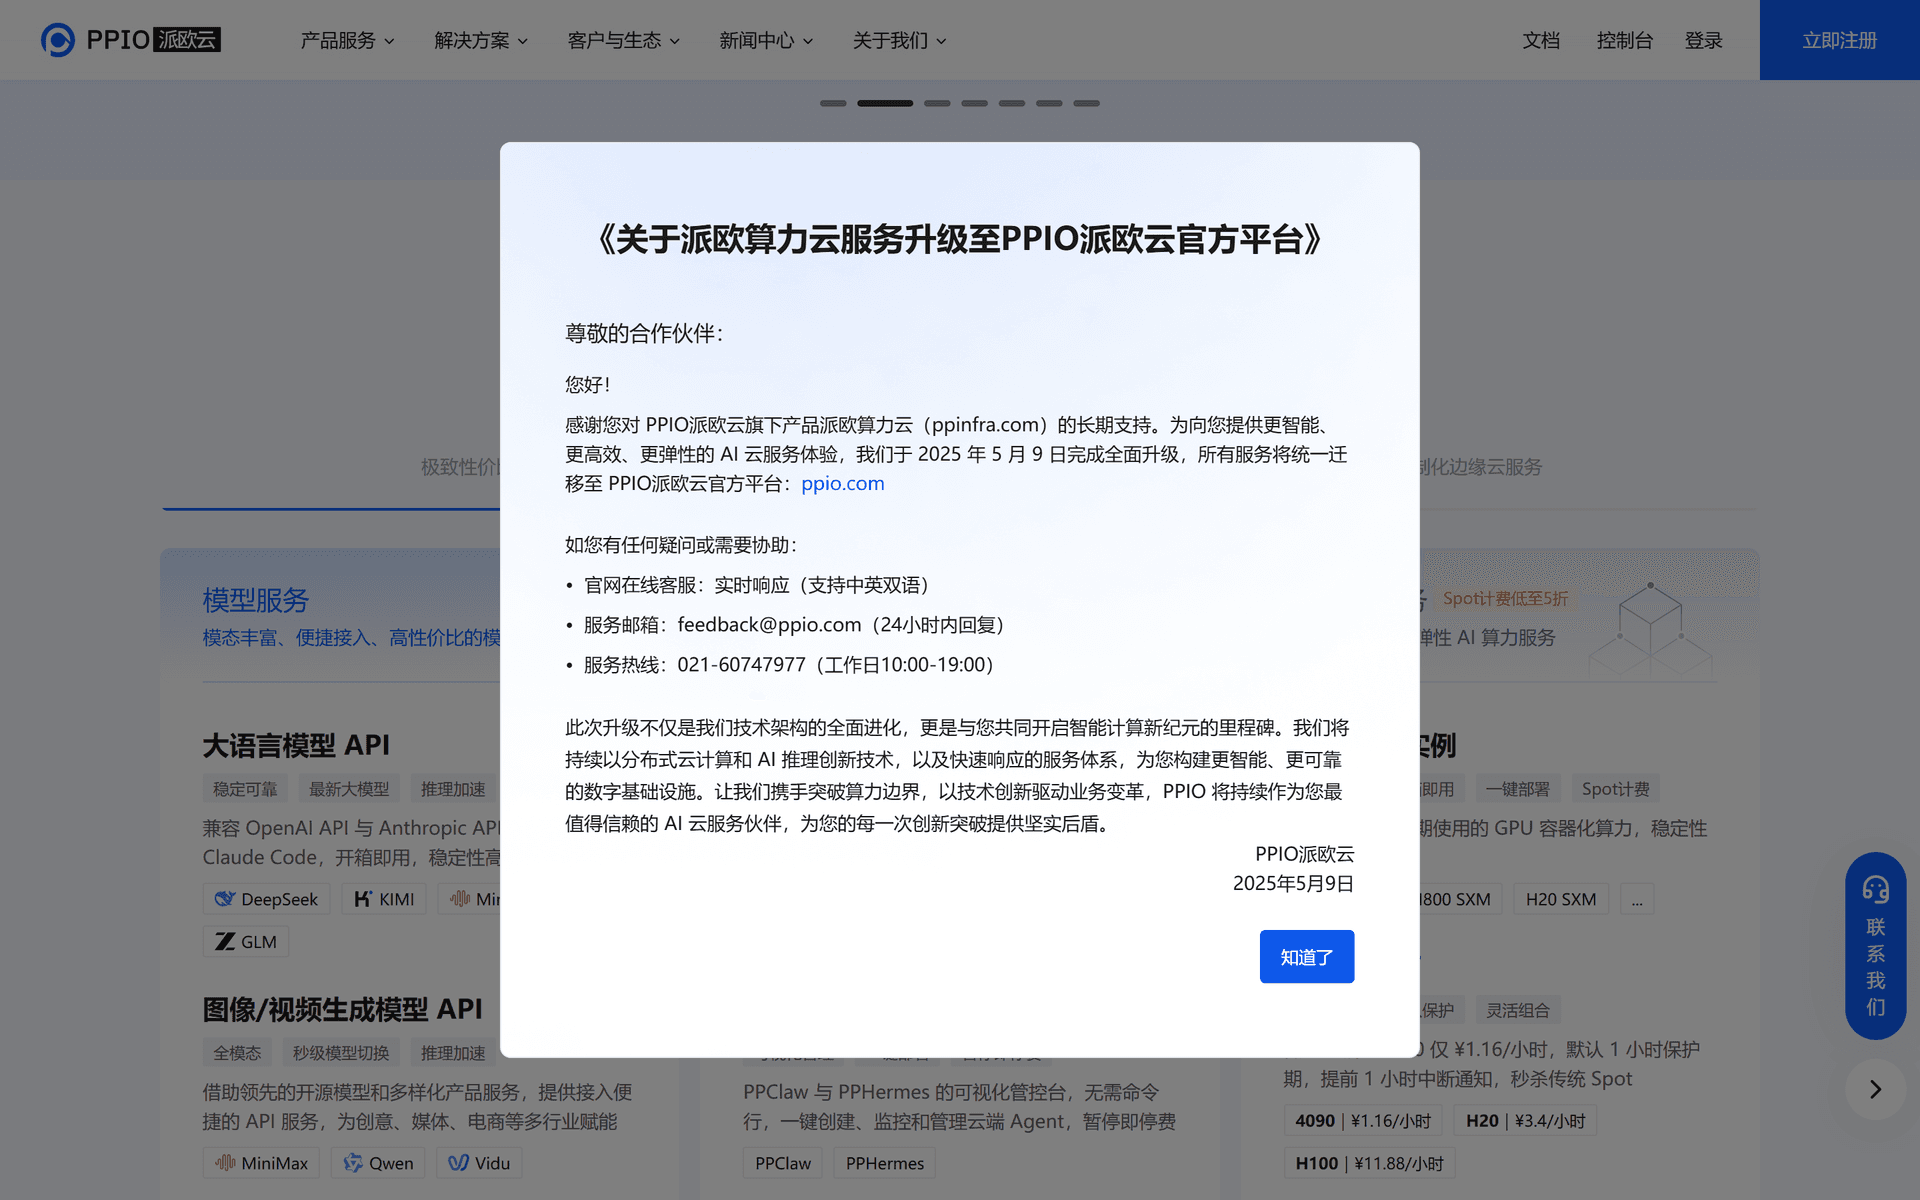
Task: Select the MiniMax model tag
Action: (261, 1163)
